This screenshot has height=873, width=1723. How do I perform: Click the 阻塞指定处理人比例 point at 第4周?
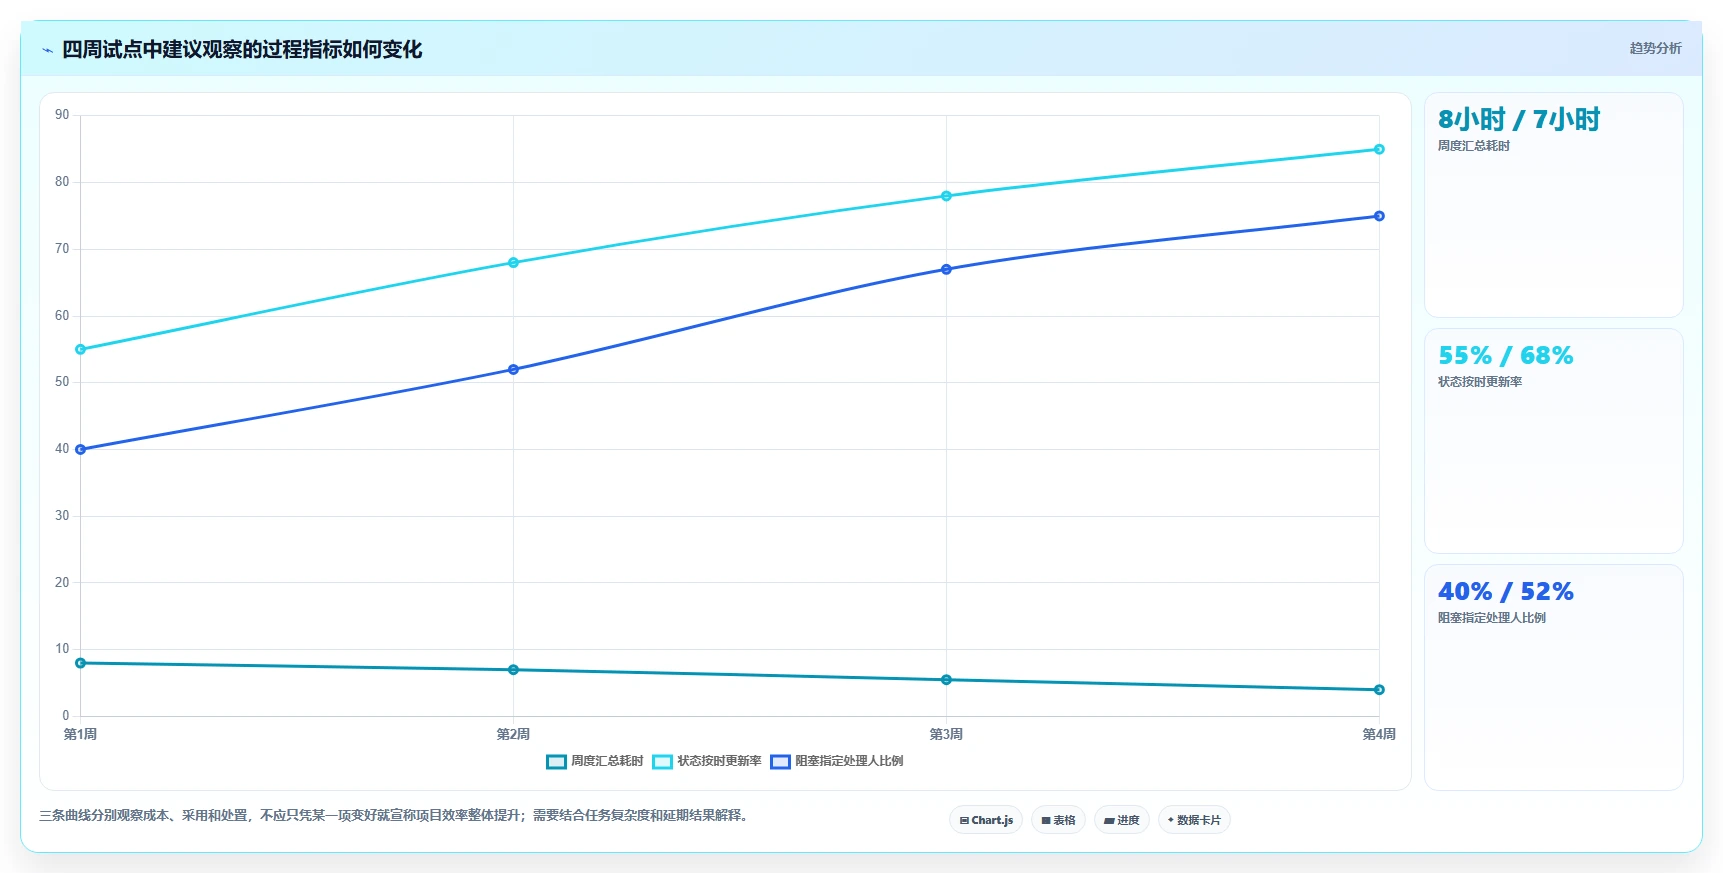coord(1379,216)
